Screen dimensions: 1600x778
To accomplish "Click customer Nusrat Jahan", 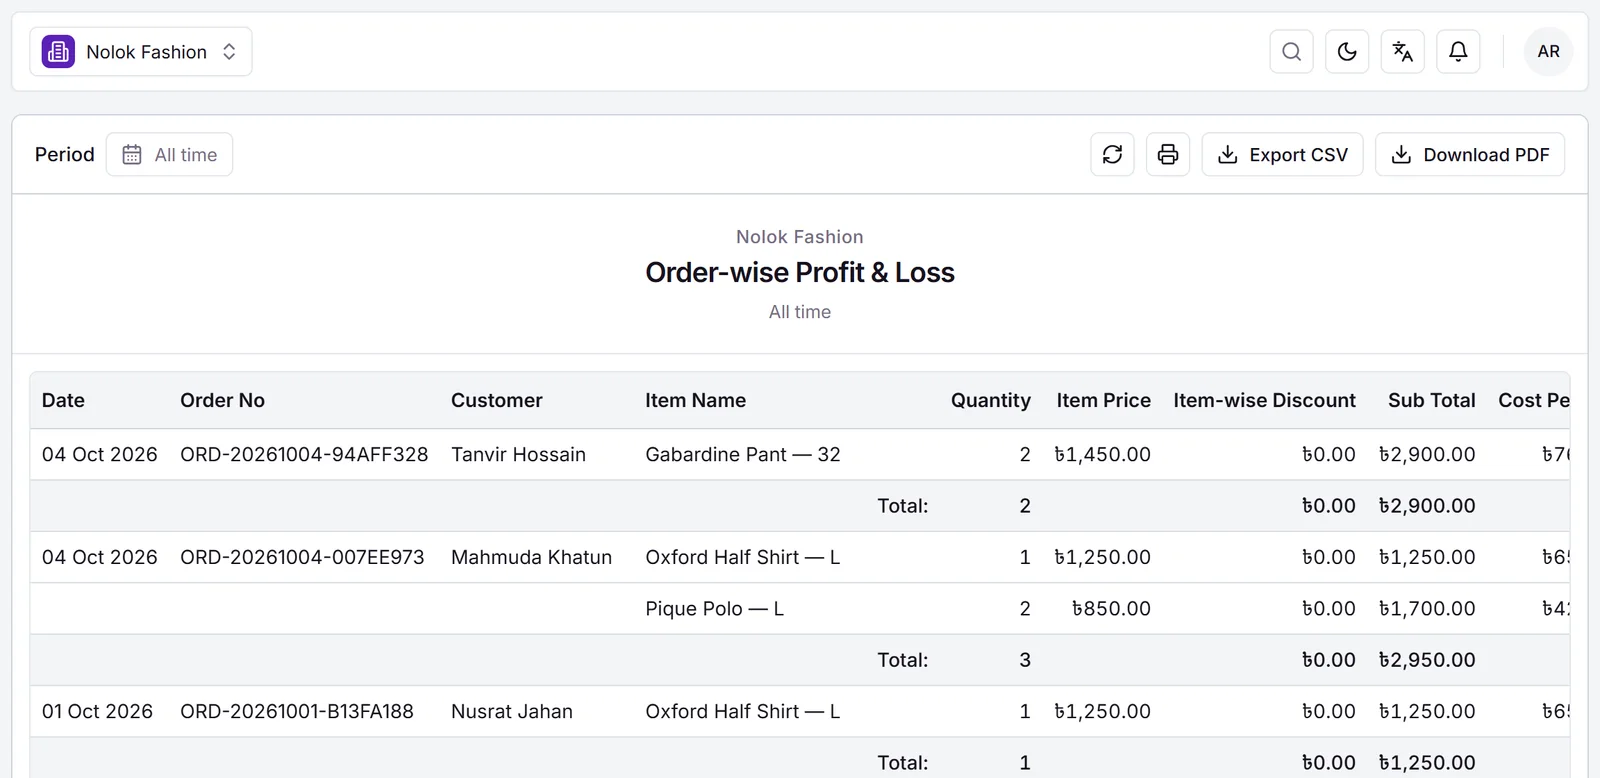I will [x=512, y=712].
